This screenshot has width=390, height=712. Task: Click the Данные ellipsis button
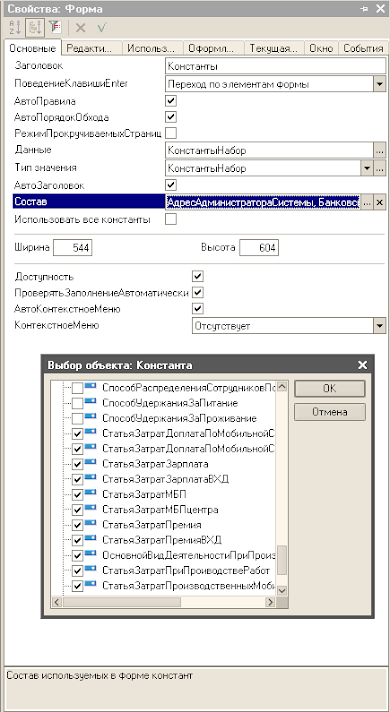point(380,150)
